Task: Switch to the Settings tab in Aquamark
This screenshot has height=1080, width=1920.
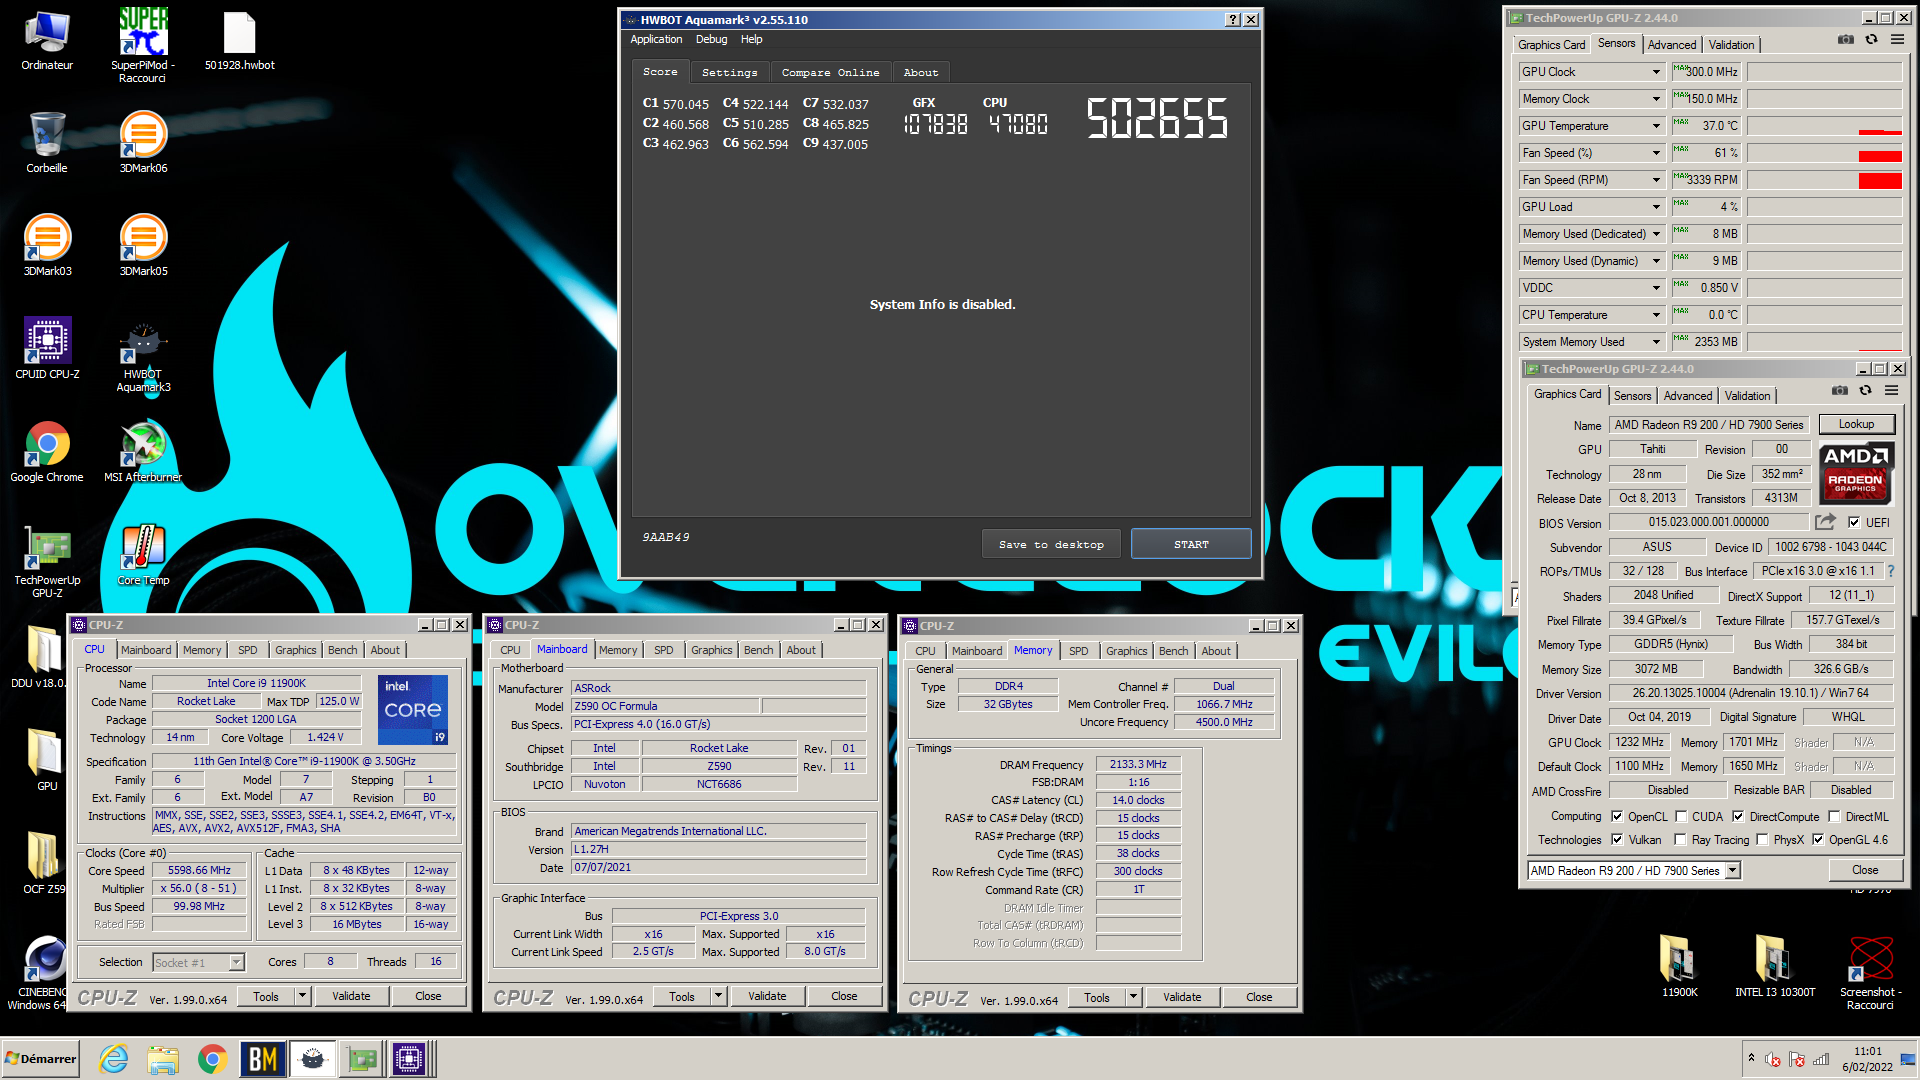Action: tap(729, 72)
